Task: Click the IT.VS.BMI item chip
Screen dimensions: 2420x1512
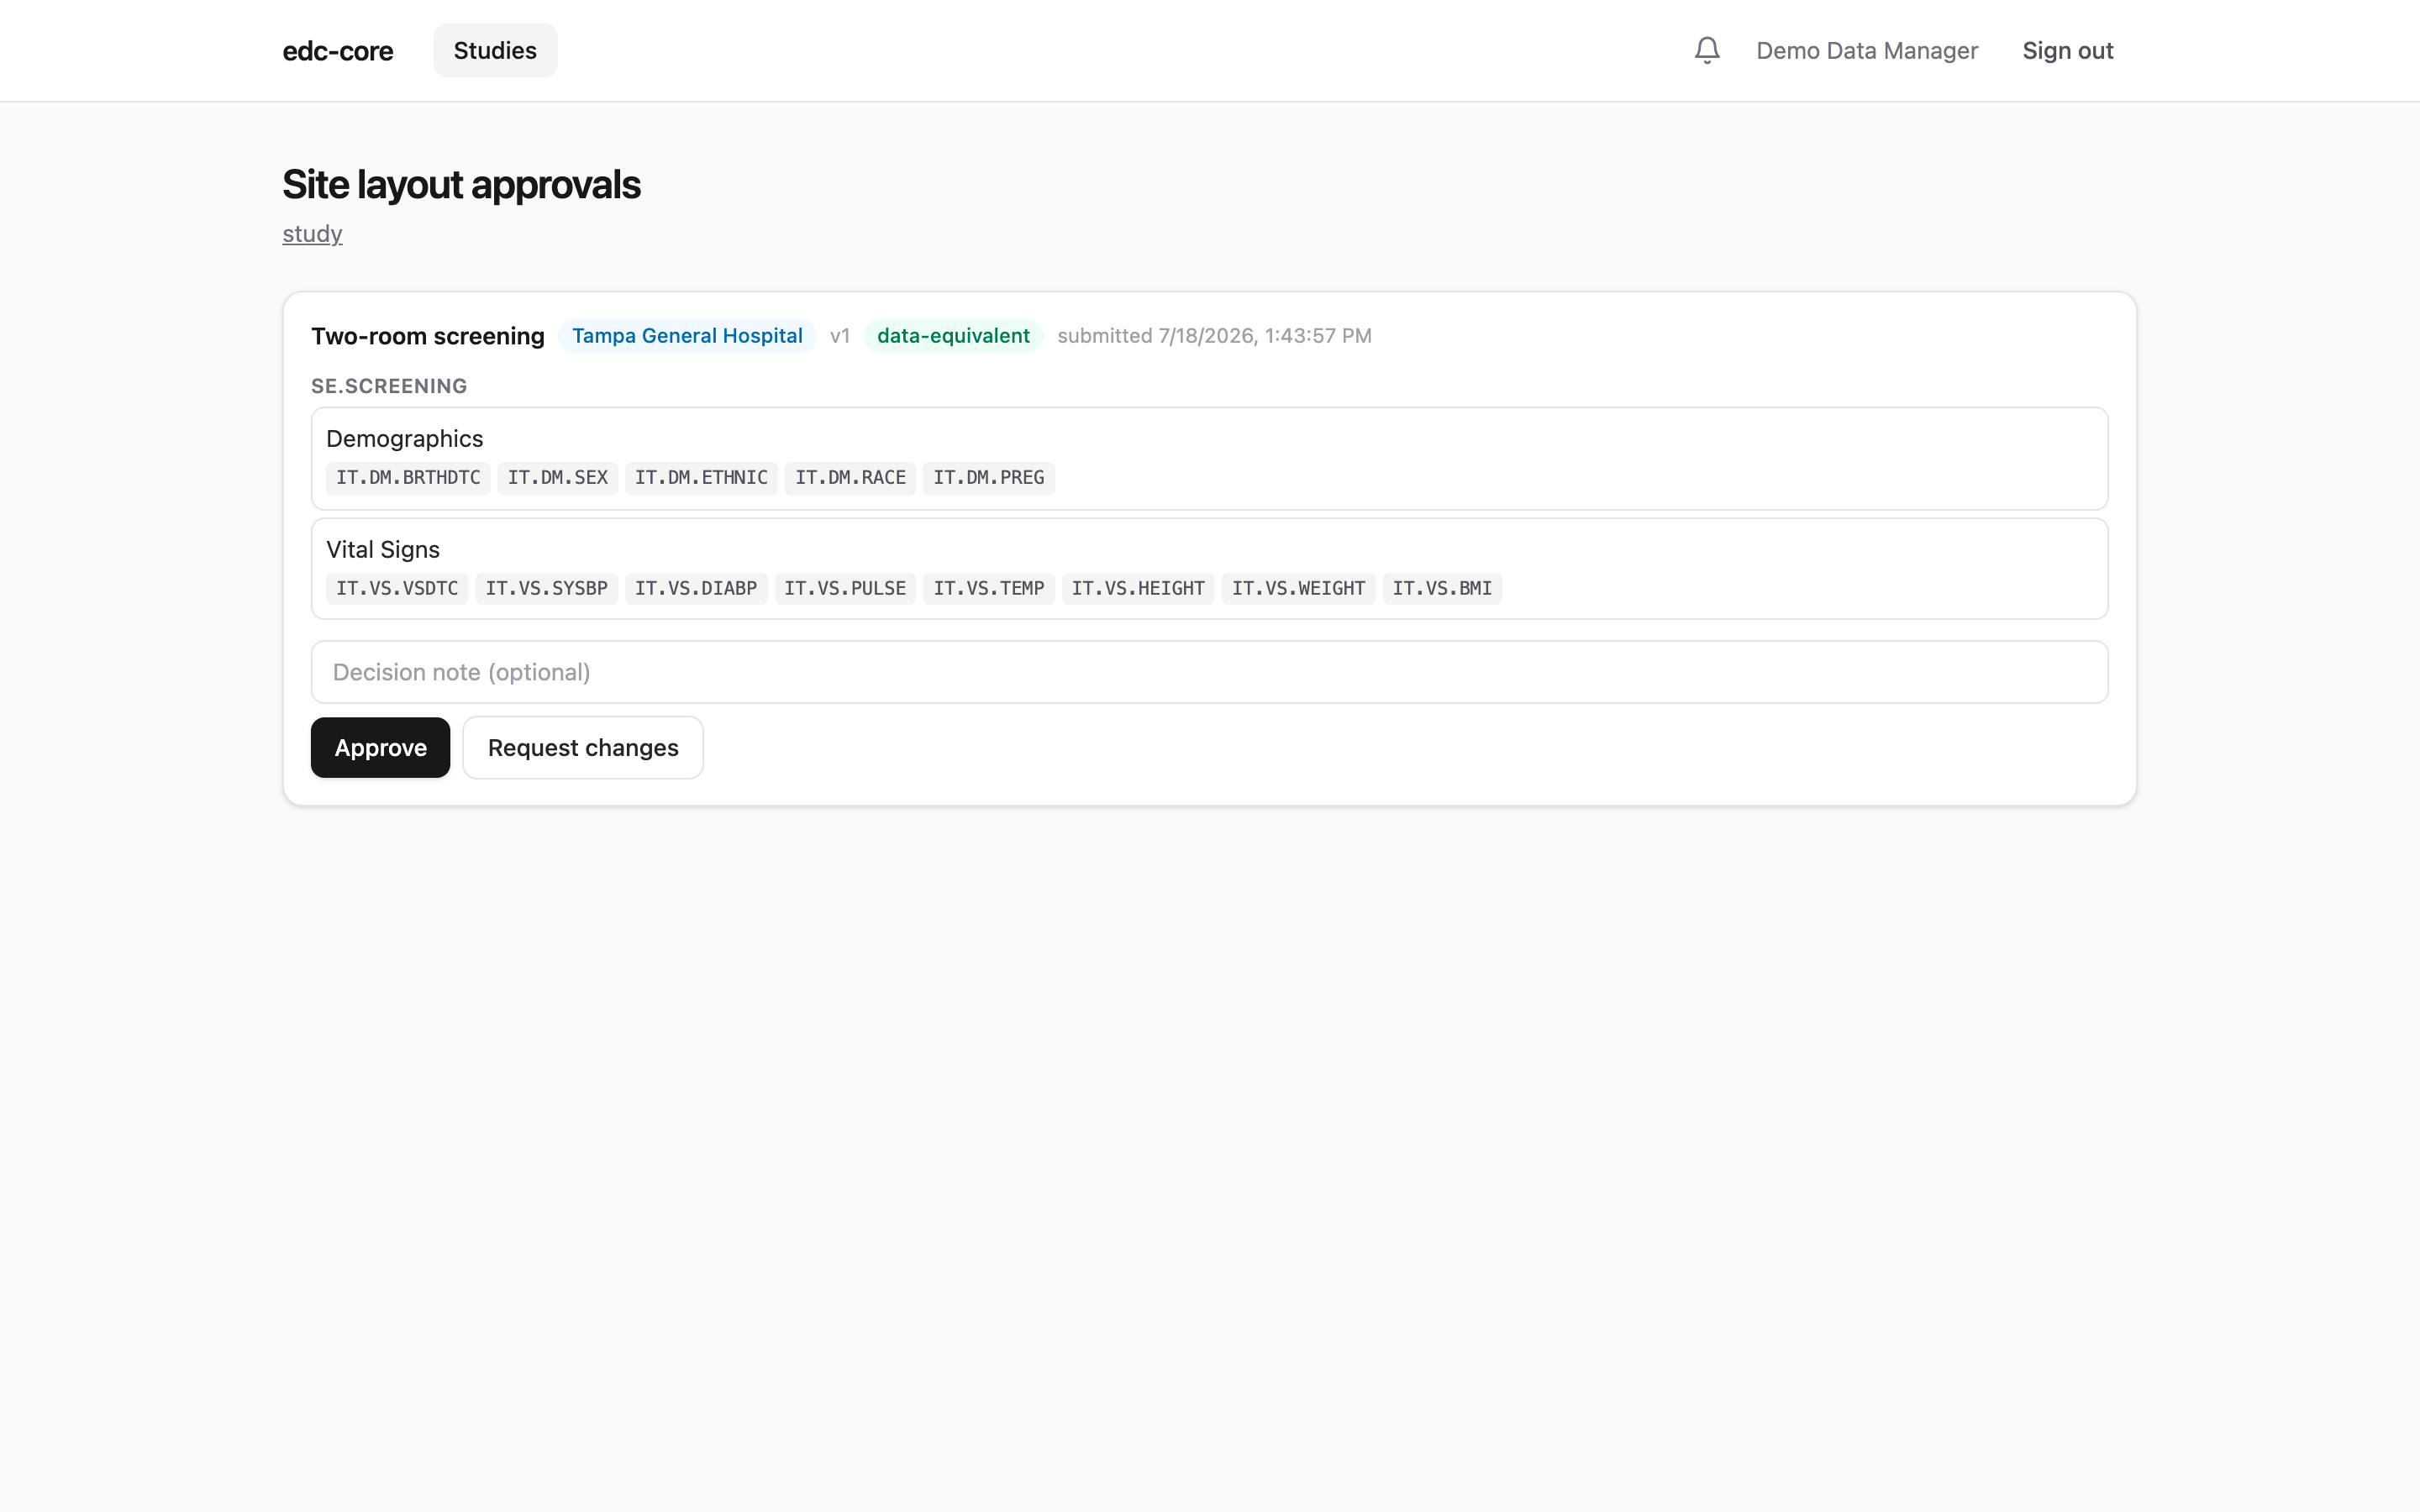Action: pyautogui.click(x=1442, y=589)
